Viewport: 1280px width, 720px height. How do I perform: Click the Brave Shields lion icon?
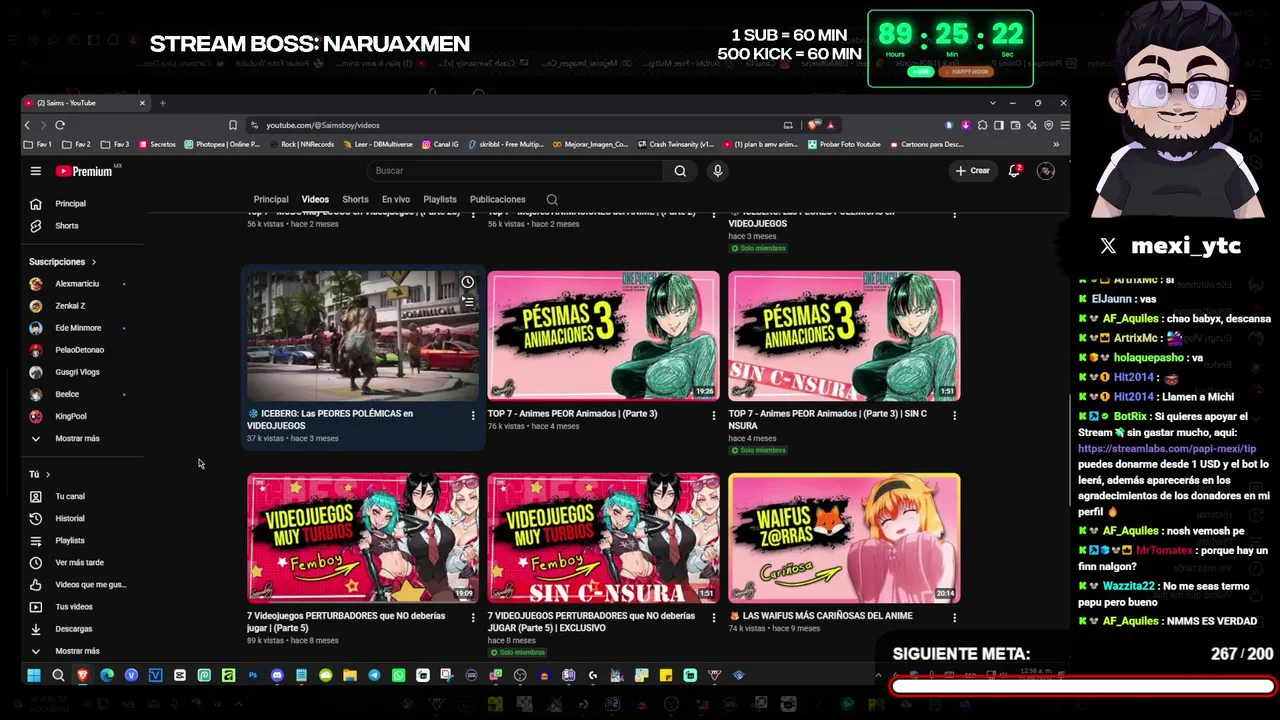[x=814, y=125]
